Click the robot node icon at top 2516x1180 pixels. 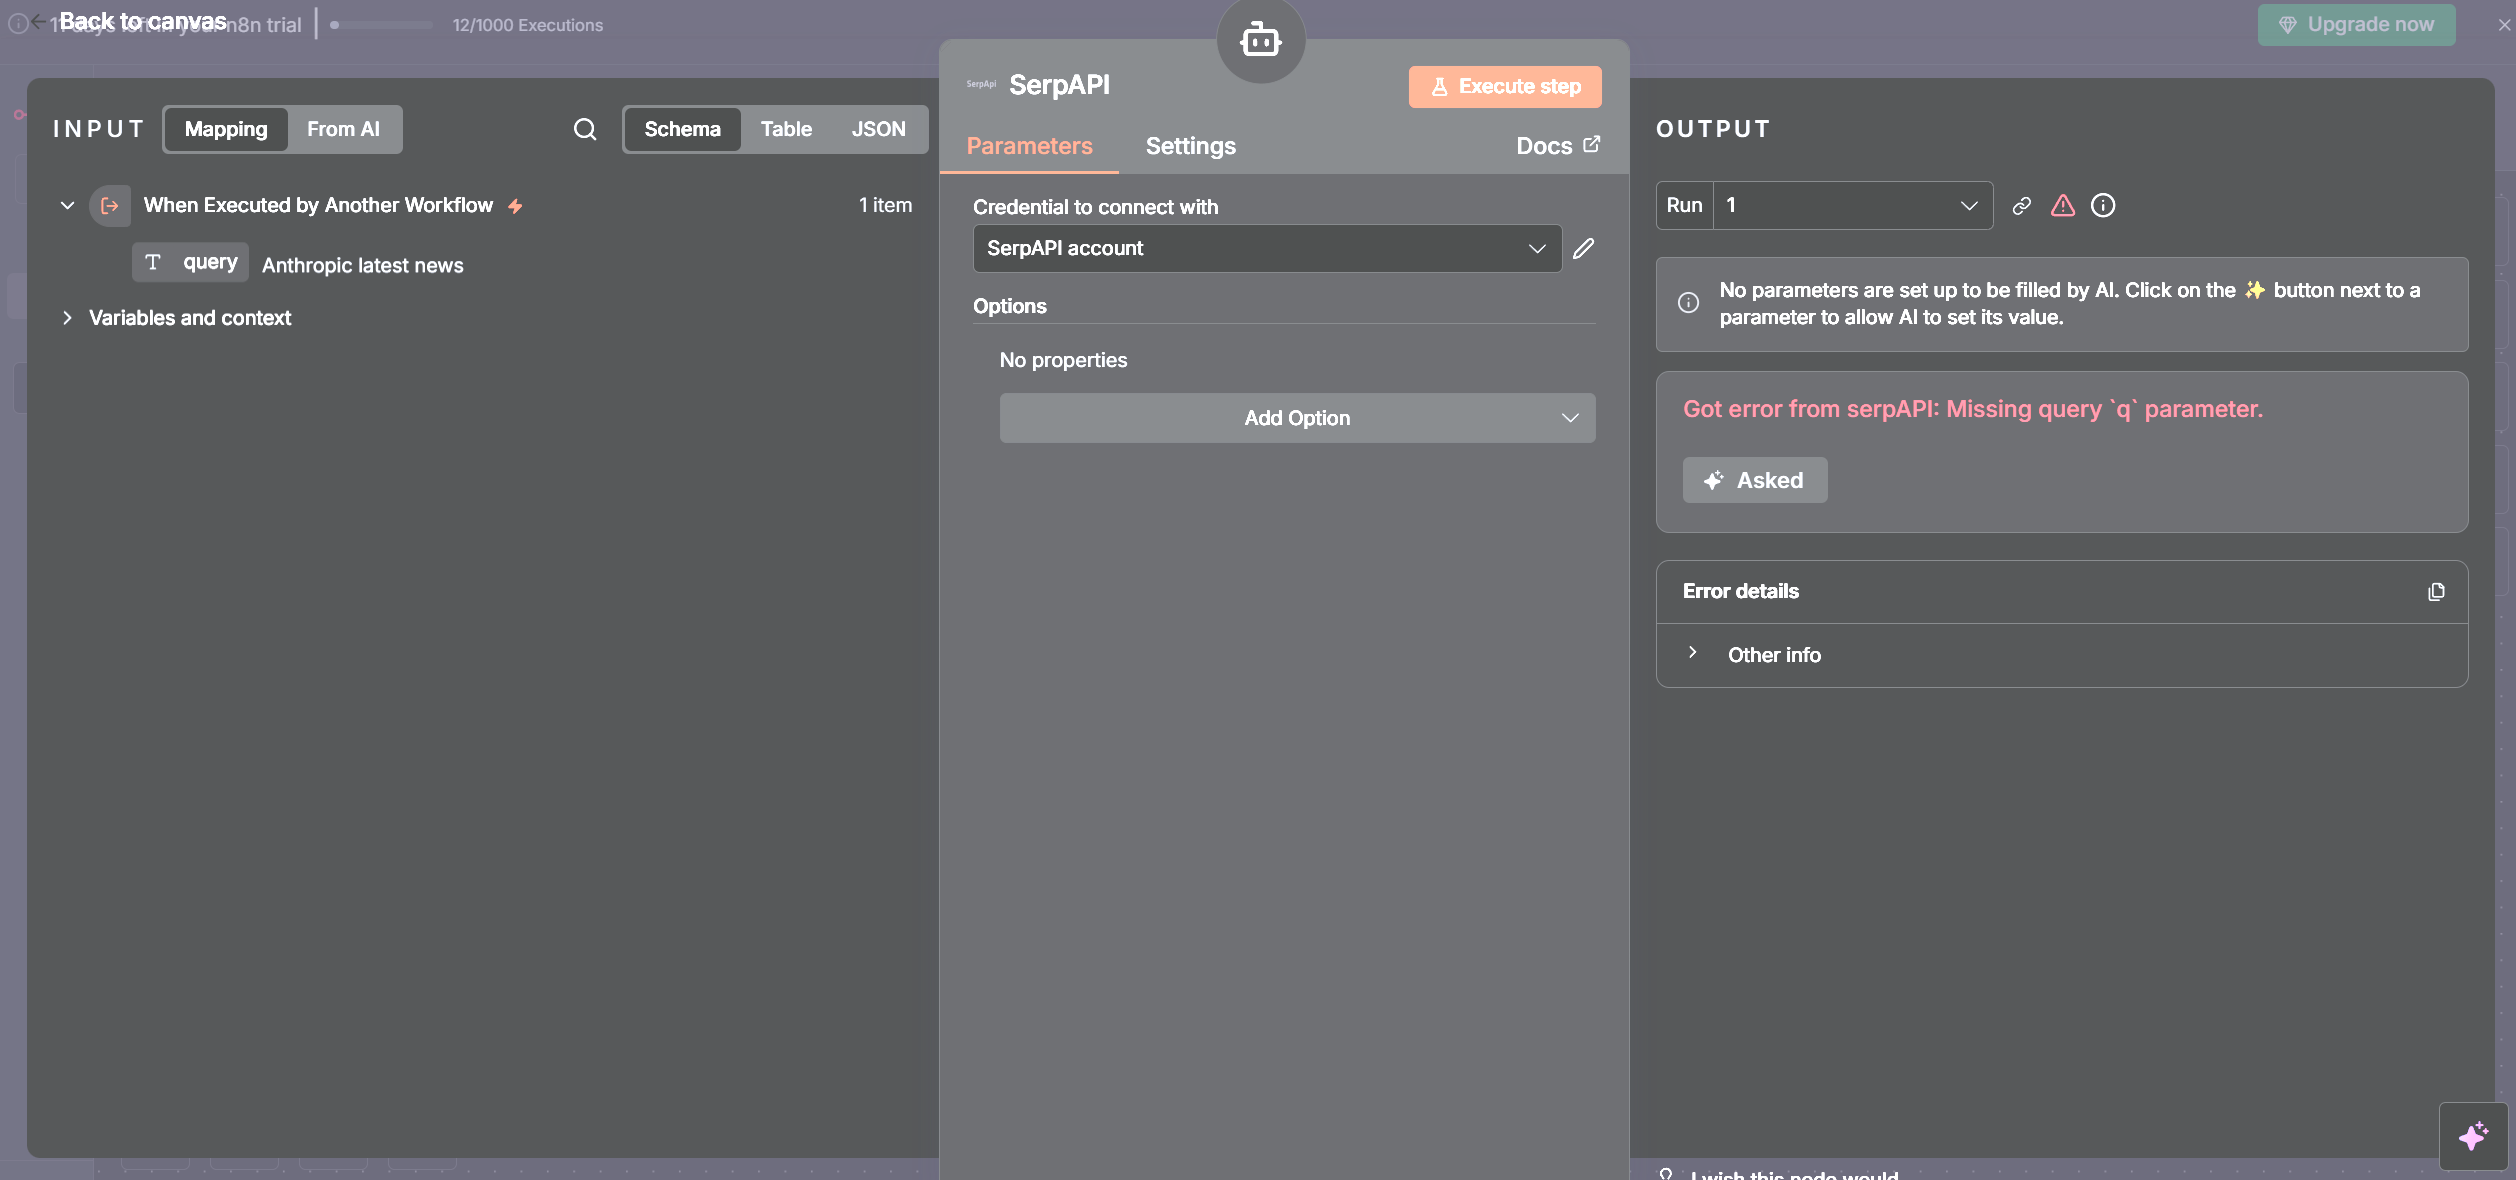click(1260, 40)
